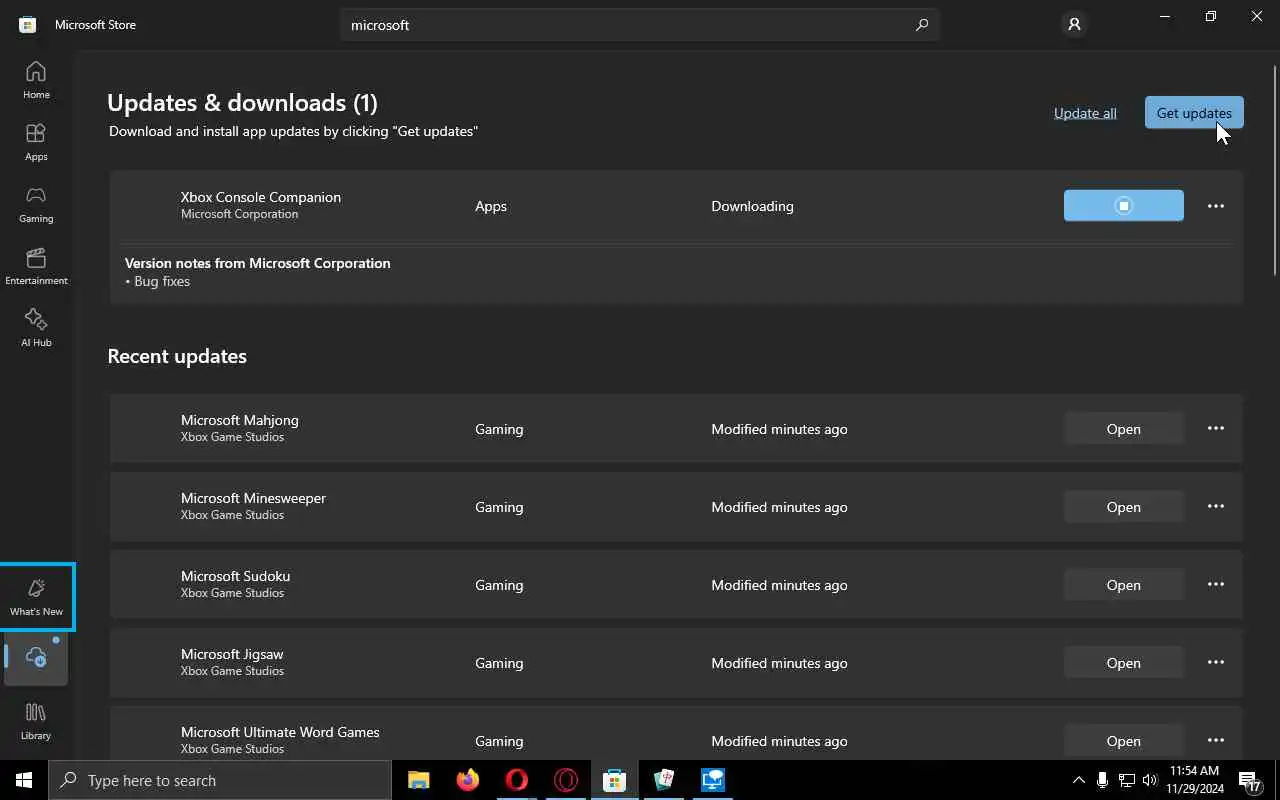
Task: Click the Downloading status text
Action: click(x=752, y=206)
